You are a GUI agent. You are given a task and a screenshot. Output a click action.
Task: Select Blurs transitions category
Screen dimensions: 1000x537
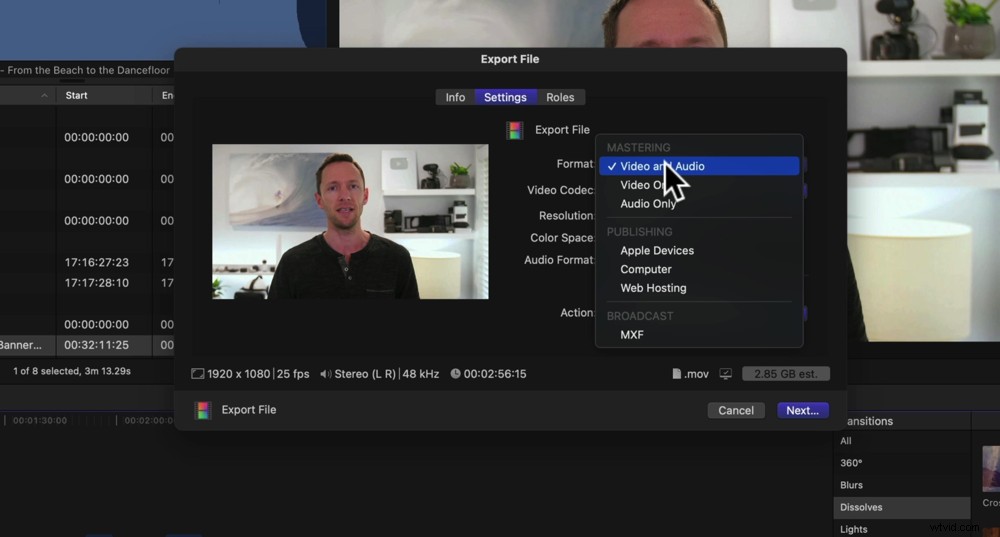click(x=851, y=485)
